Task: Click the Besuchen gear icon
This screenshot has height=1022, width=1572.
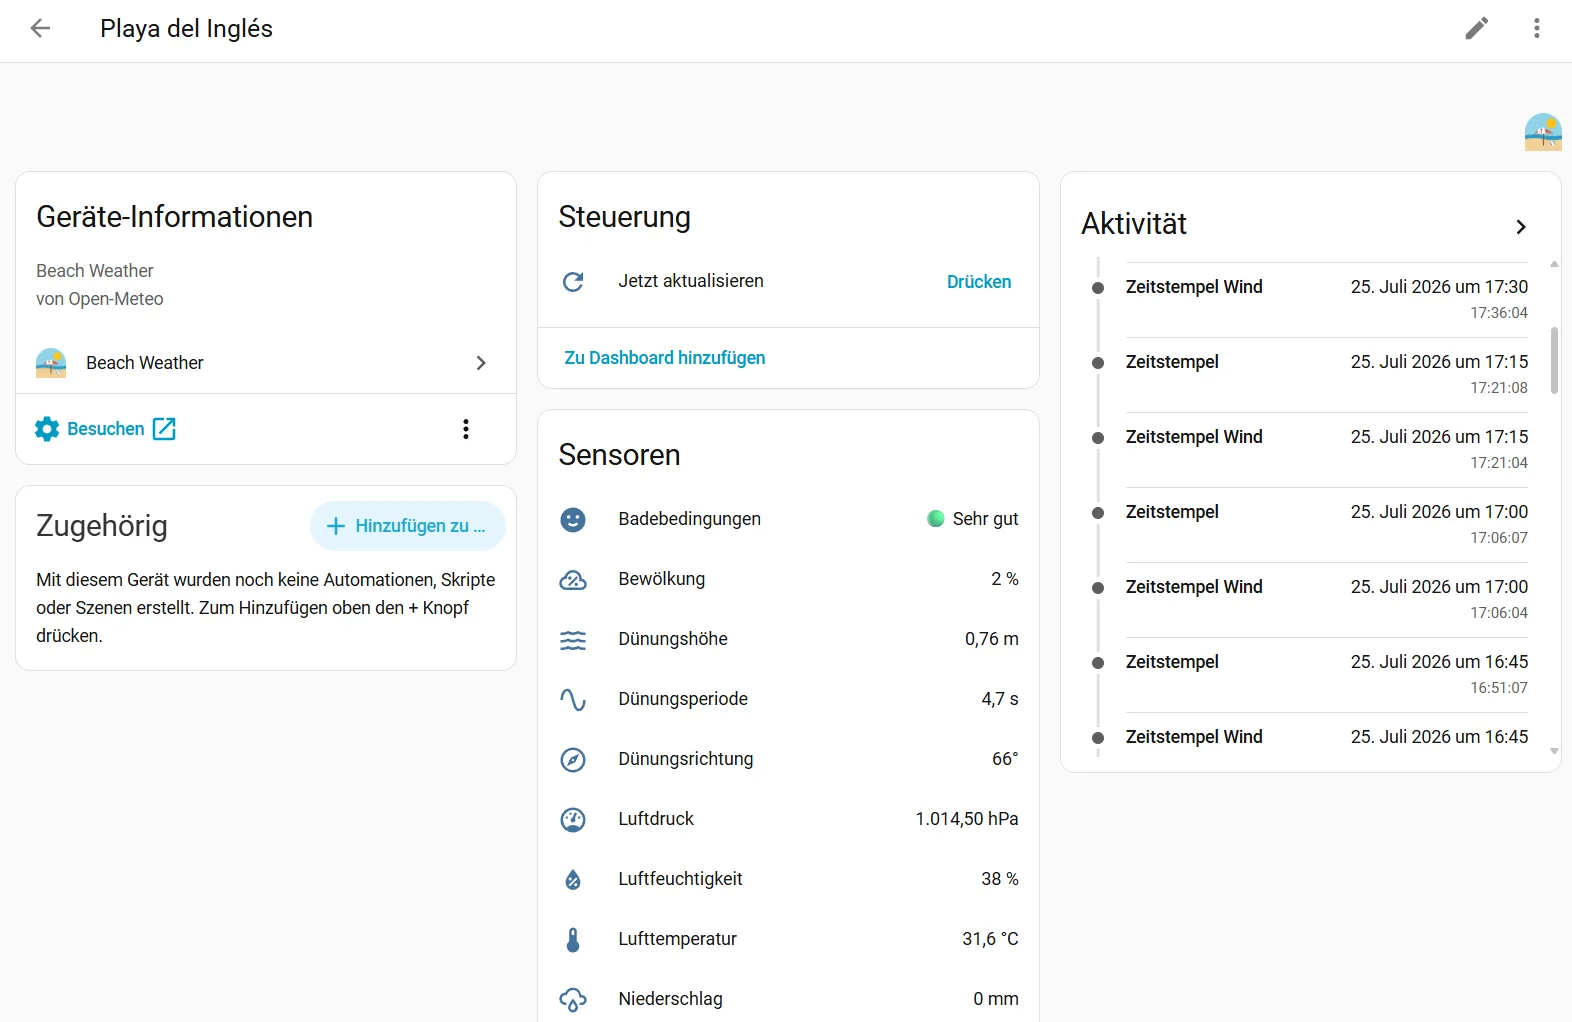Action: pyautogui.click(x=47, y=429)
